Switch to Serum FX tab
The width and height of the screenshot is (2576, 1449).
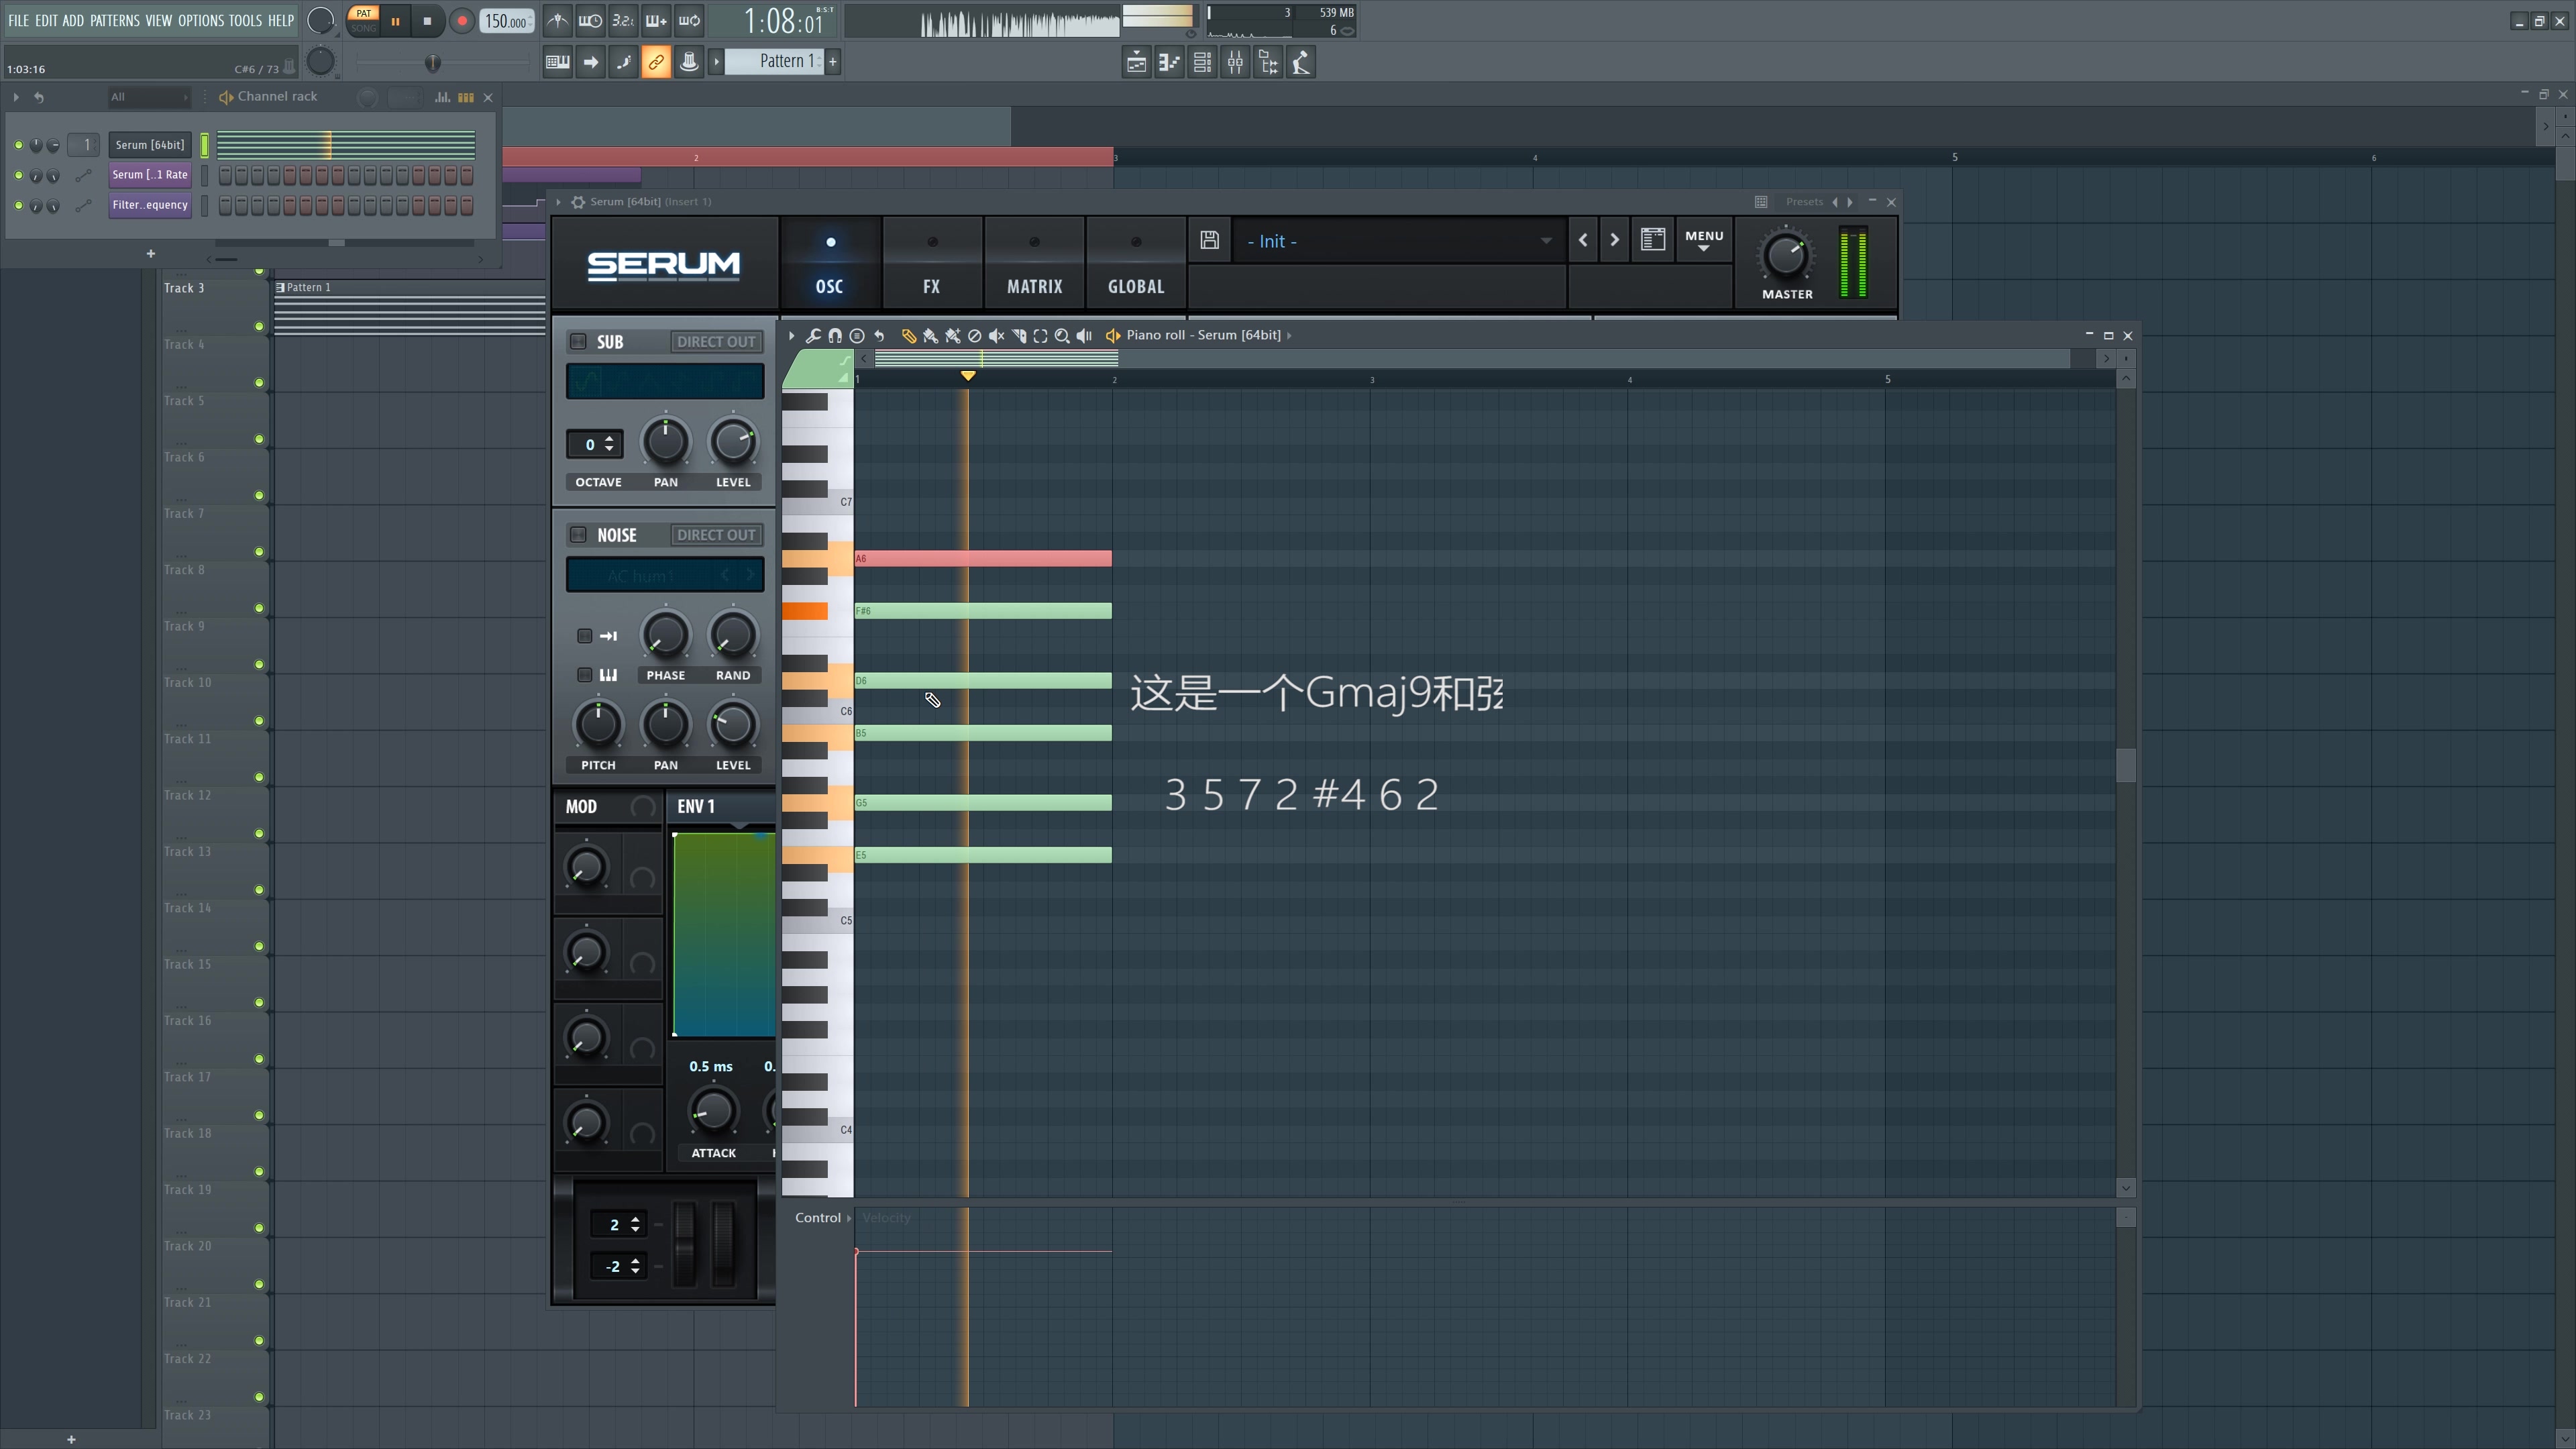tap(931, 264)
